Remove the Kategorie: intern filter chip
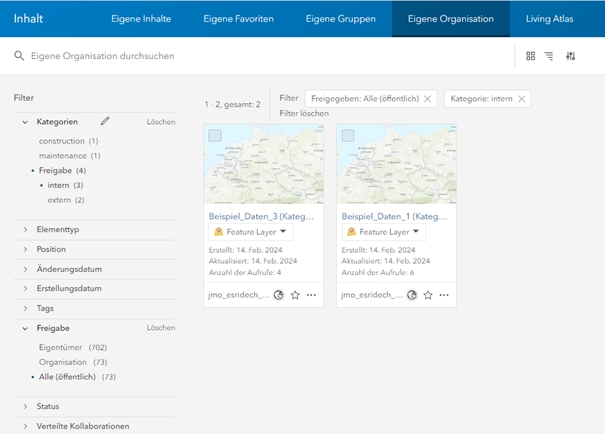The height and width of the screenshot is (434, 605). [x=522, y=99]
